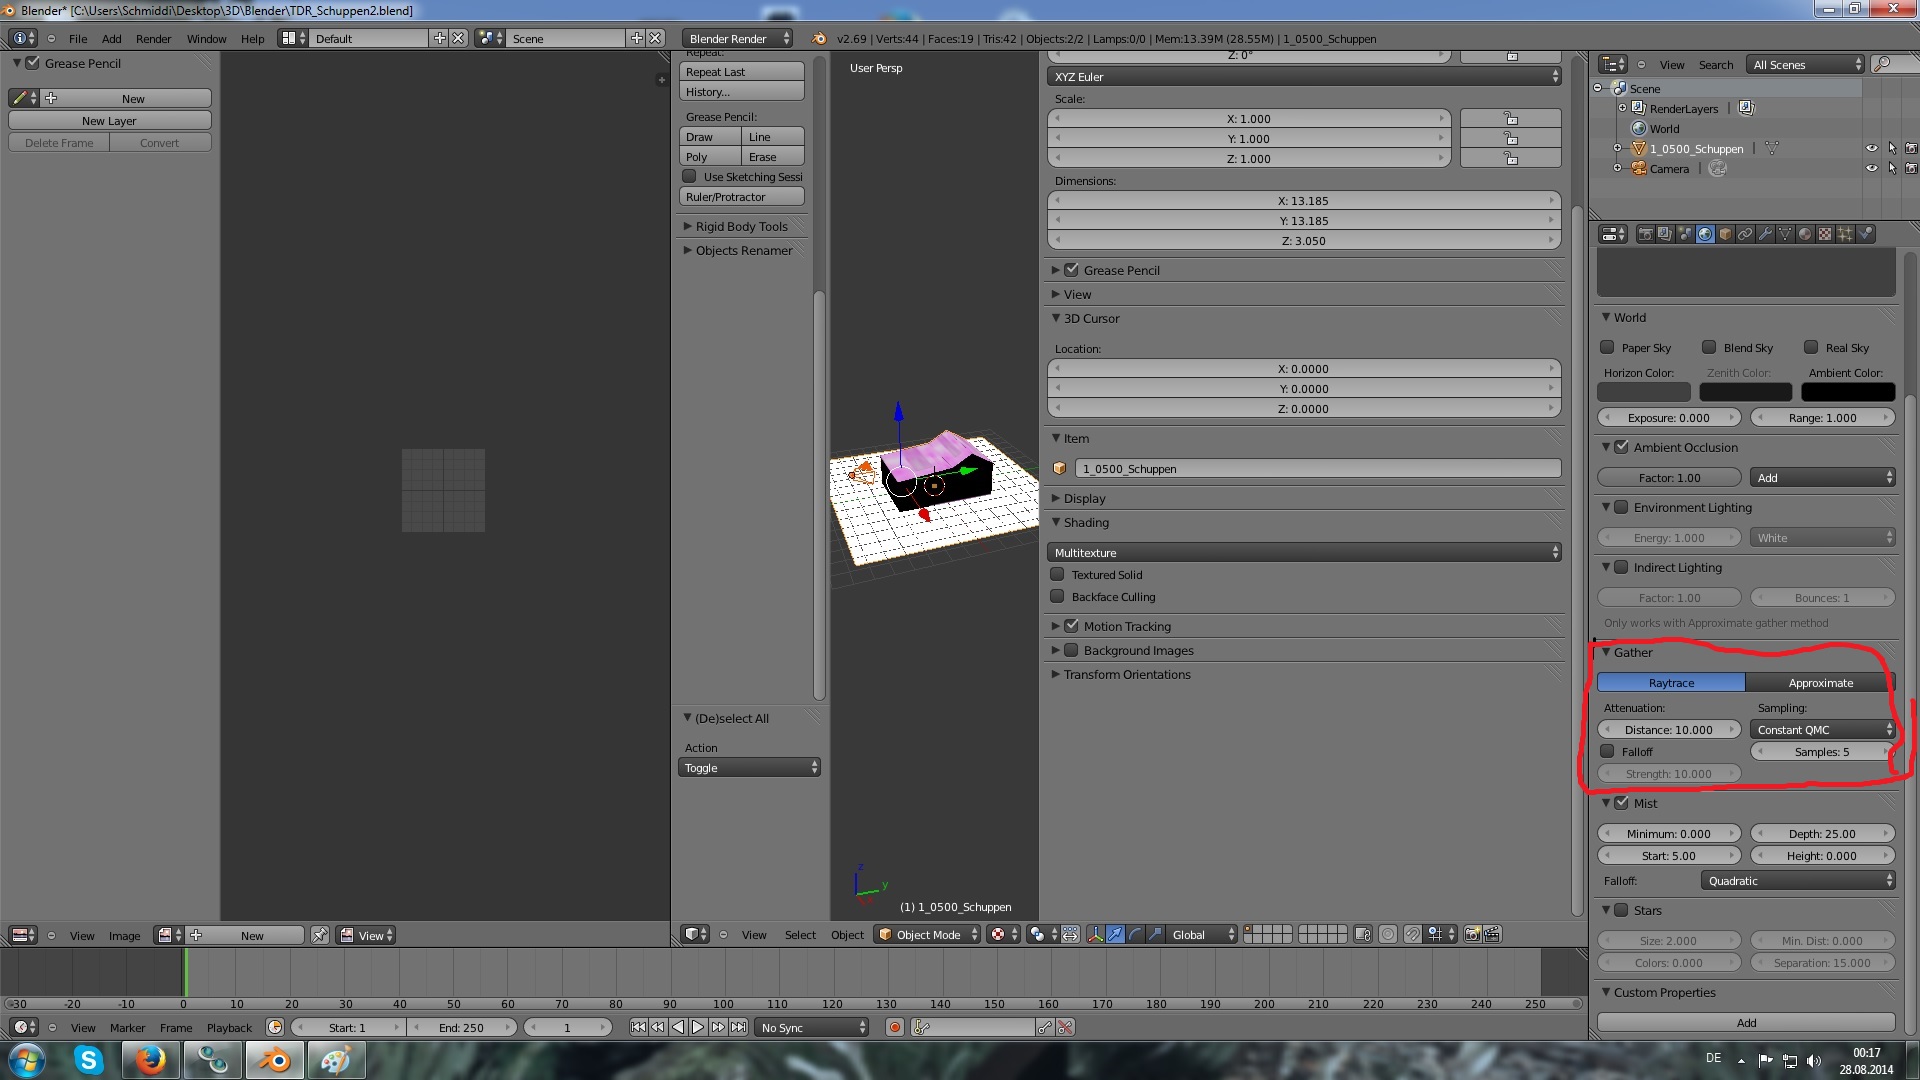Click the Firefox icon in the taskbar

tap(151, 1060)
